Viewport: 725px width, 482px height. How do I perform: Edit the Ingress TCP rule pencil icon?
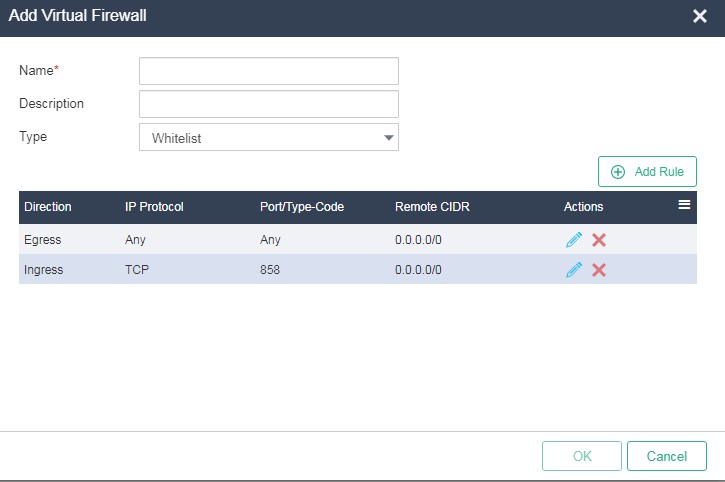(574, 270)
